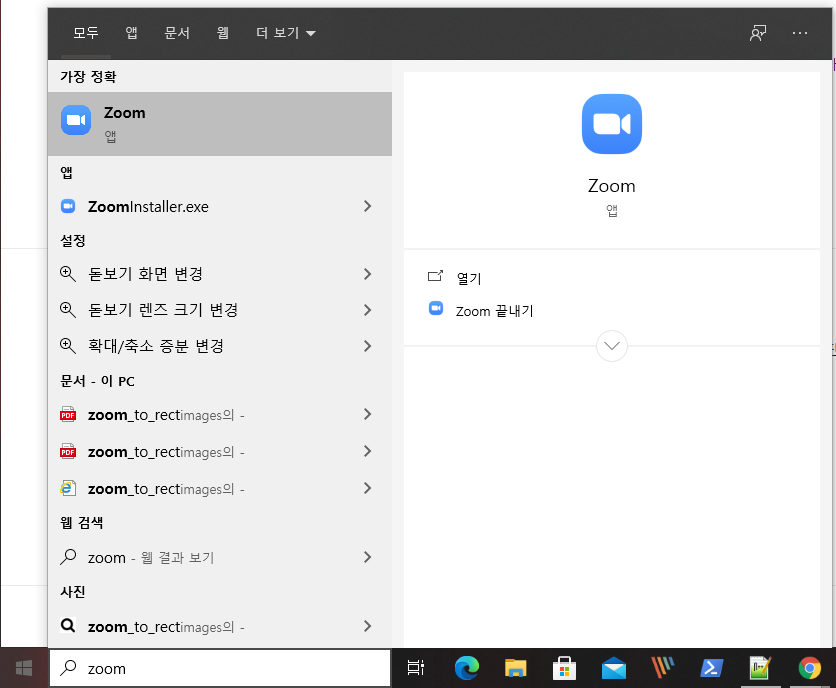Click the open-window icon next to 열기
This screenshot has height=688, width=836.
point(435,276)
